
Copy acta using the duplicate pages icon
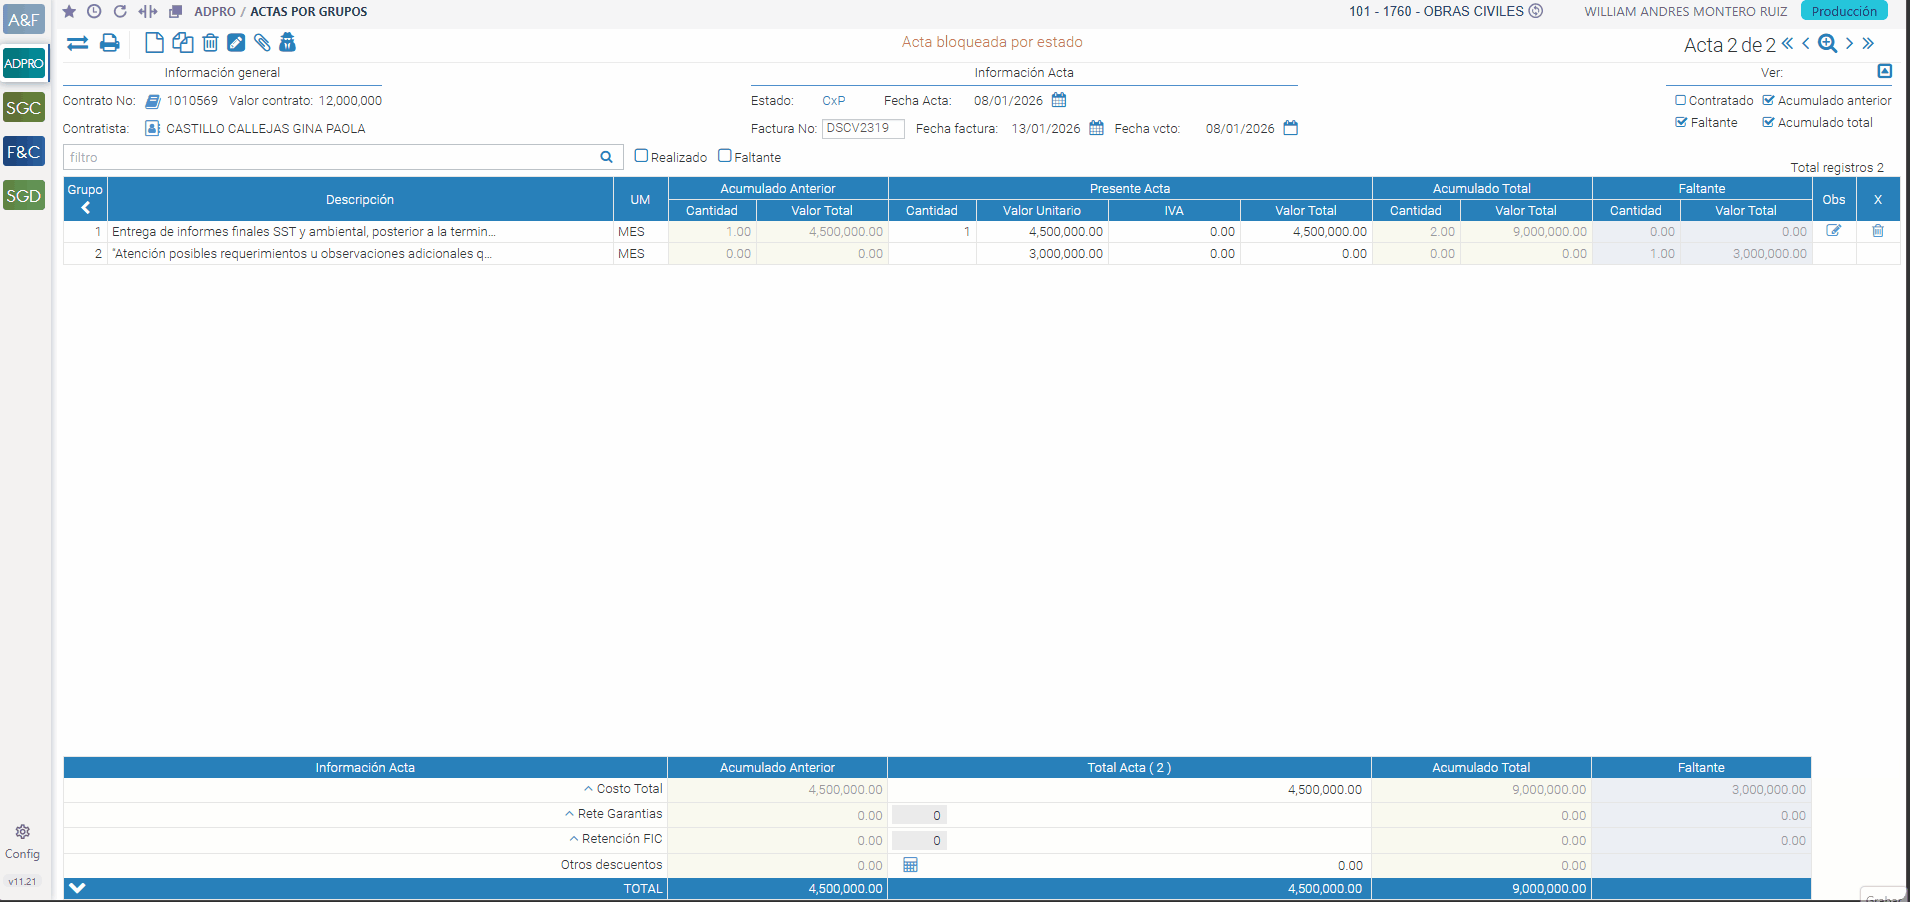(x=183, y=42)
